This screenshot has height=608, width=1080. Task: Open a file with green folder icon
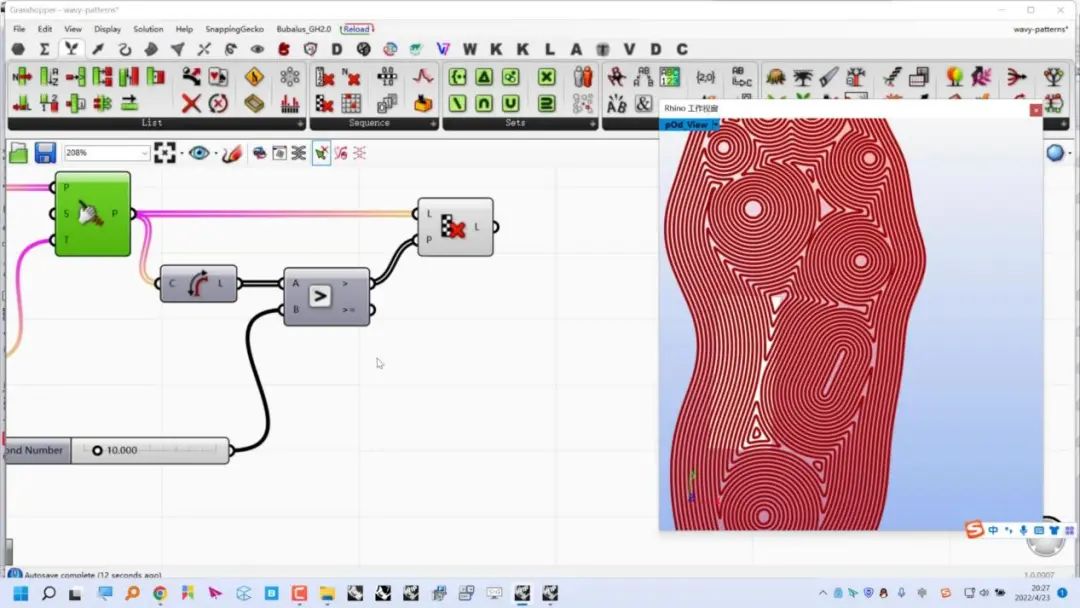[x=19, y=153]
